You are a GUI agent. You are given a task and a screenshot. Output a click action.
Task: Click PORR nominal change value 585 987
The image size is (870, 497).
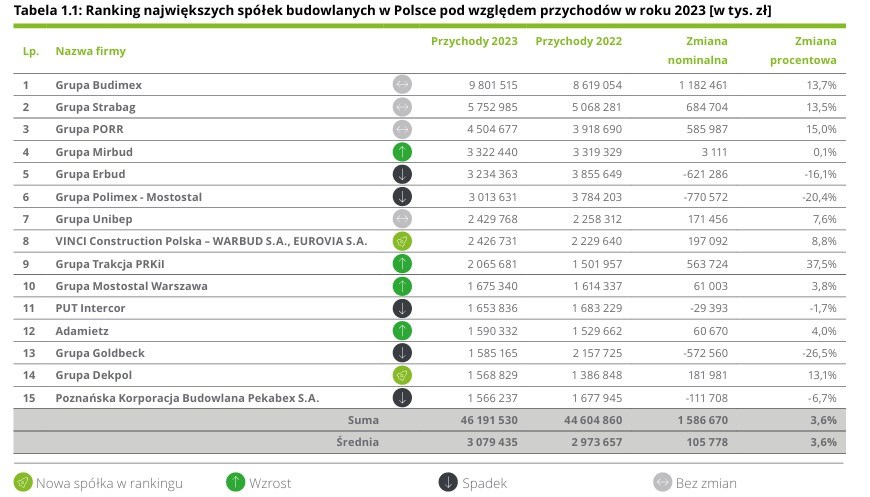[706, 129]
